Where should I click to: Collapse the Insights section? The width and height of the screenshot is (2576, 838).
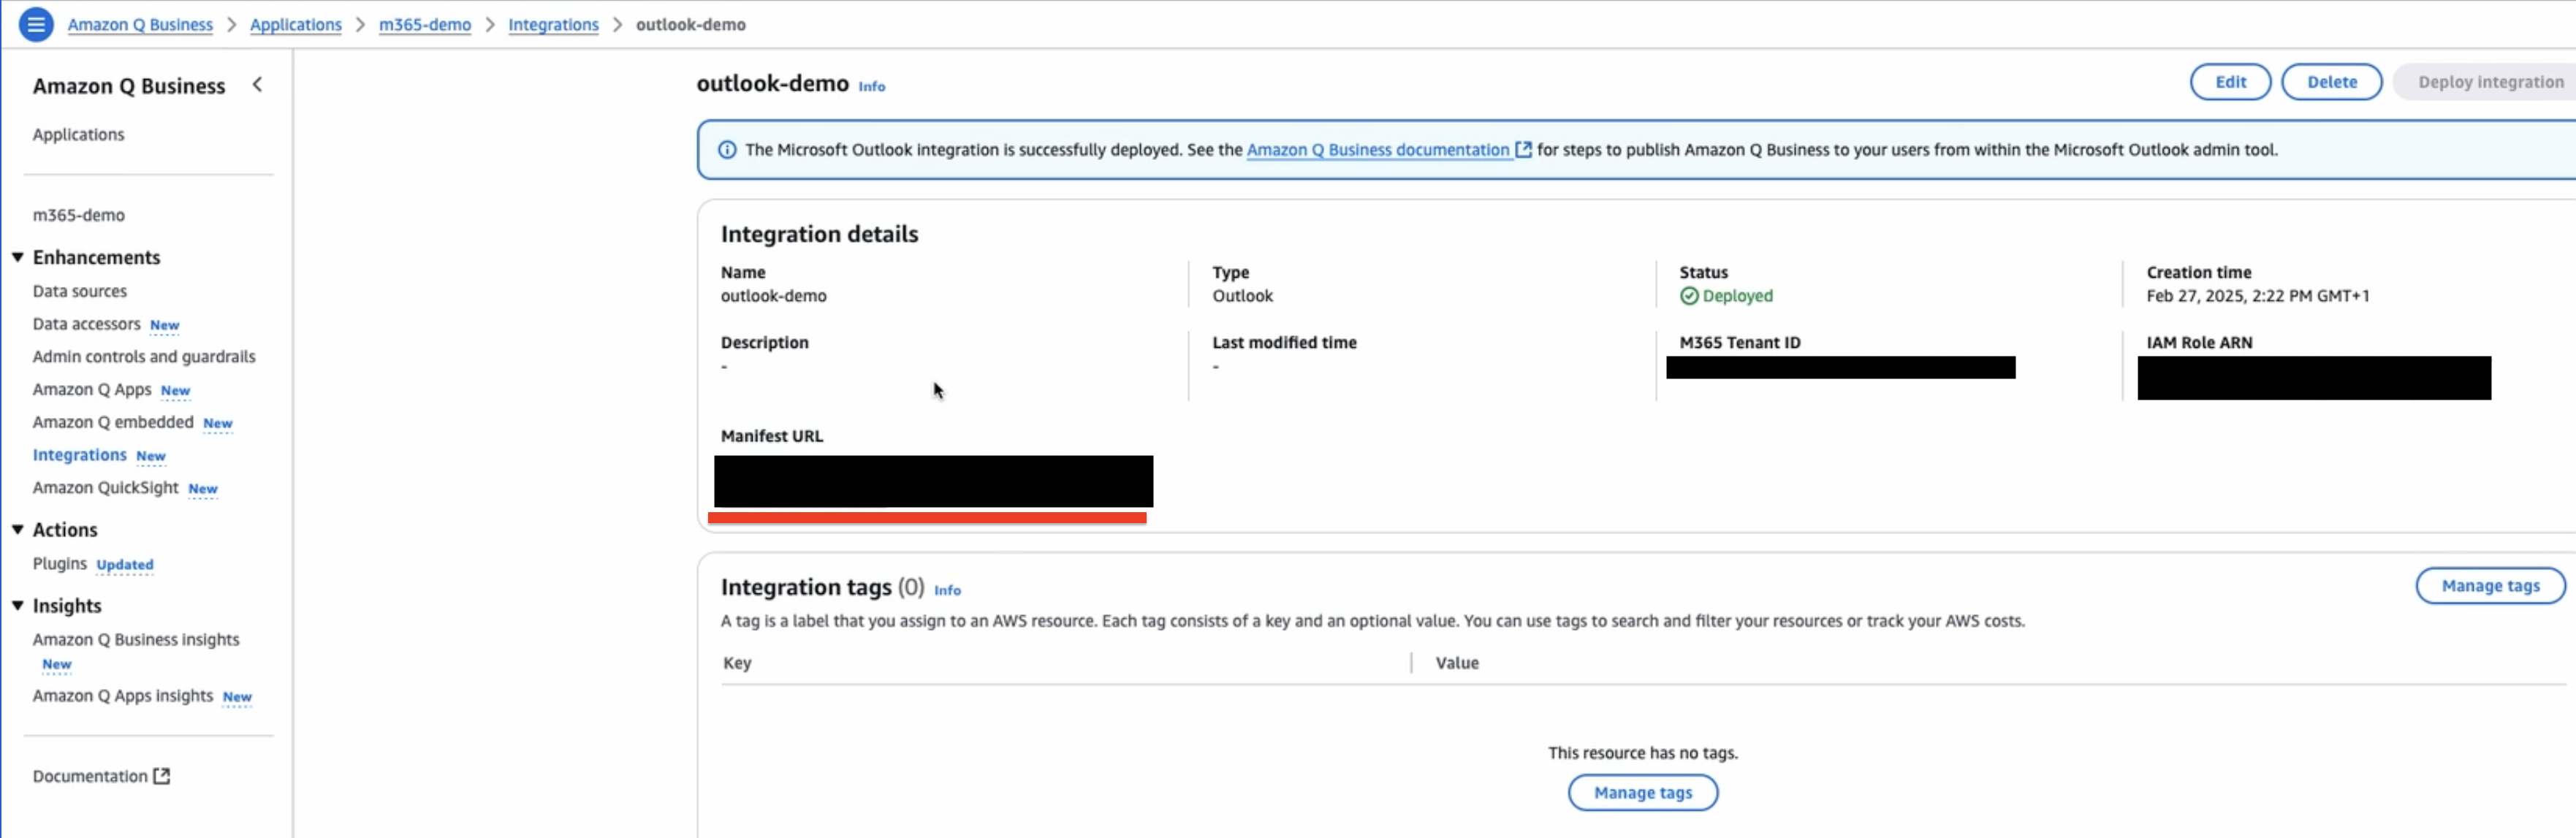(18, 606)
